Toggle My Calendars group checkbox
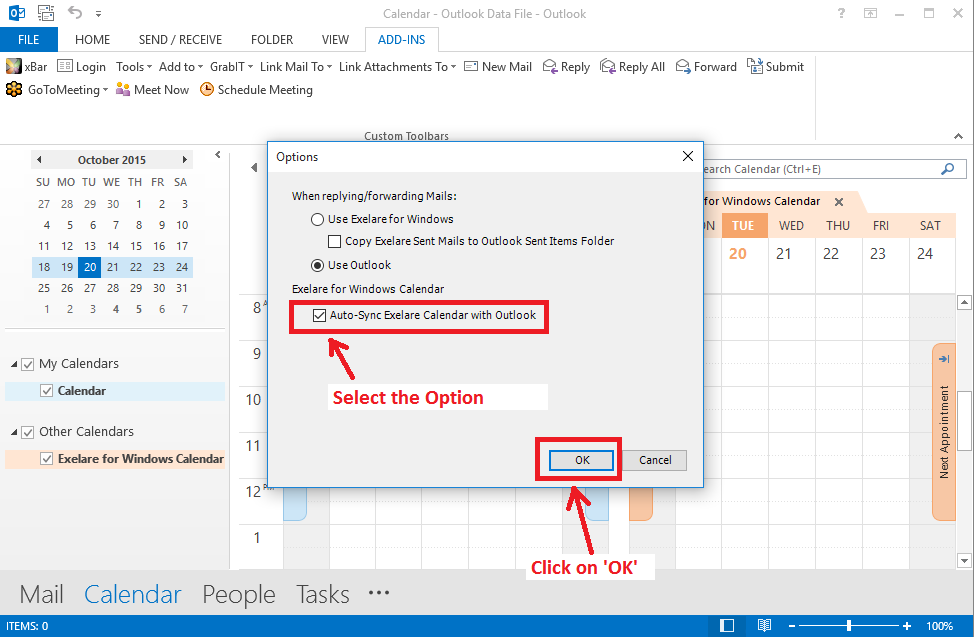Screen dimensions: 974x637 [27, 364]
